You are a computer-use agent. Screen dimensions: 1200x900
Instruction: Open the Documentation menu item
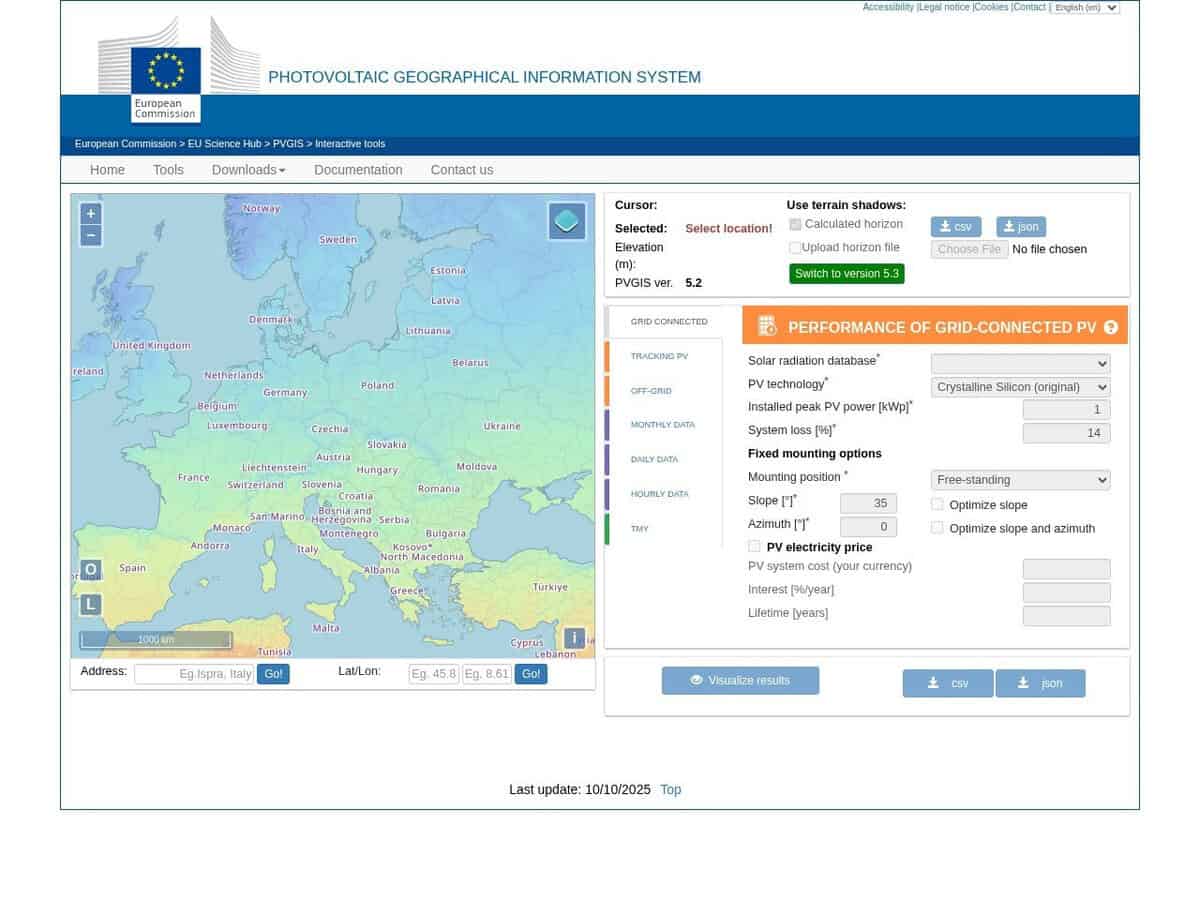(x=358, y=170)
